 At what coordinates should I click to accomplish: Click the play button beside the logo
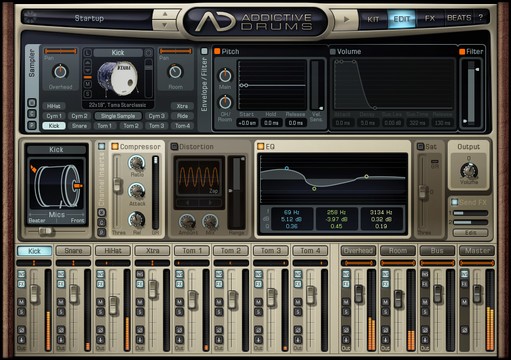click(x=345, y=19)
